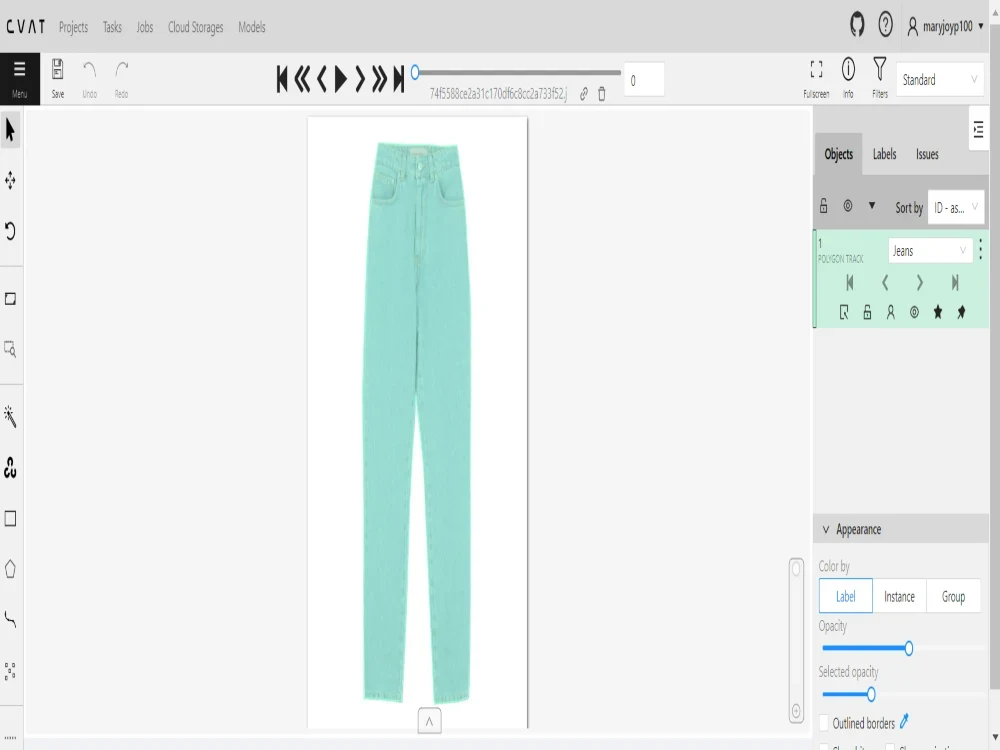Go to Jeans track first keyframe
This screenshot has height=750, width=1000.
pos(849,283)
